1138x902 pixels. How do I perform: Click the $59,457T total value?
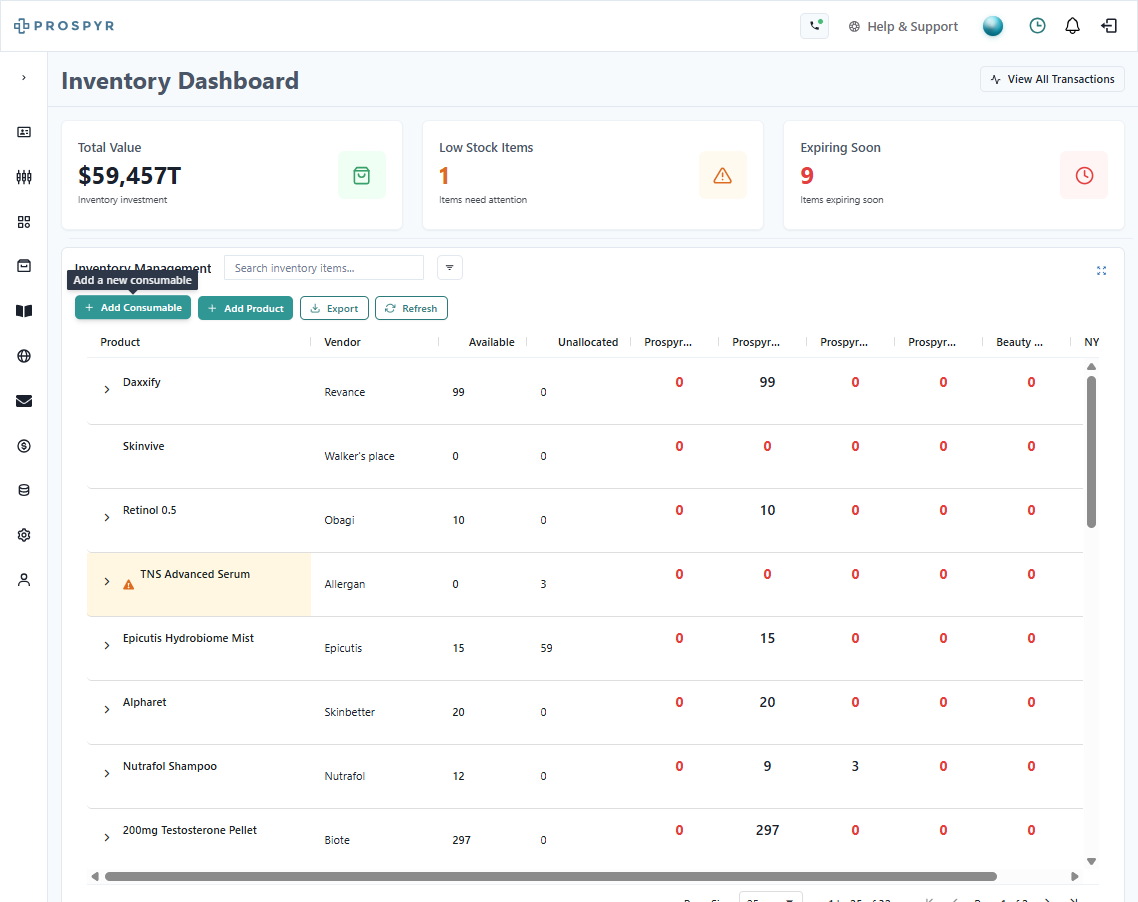point(129,176)
